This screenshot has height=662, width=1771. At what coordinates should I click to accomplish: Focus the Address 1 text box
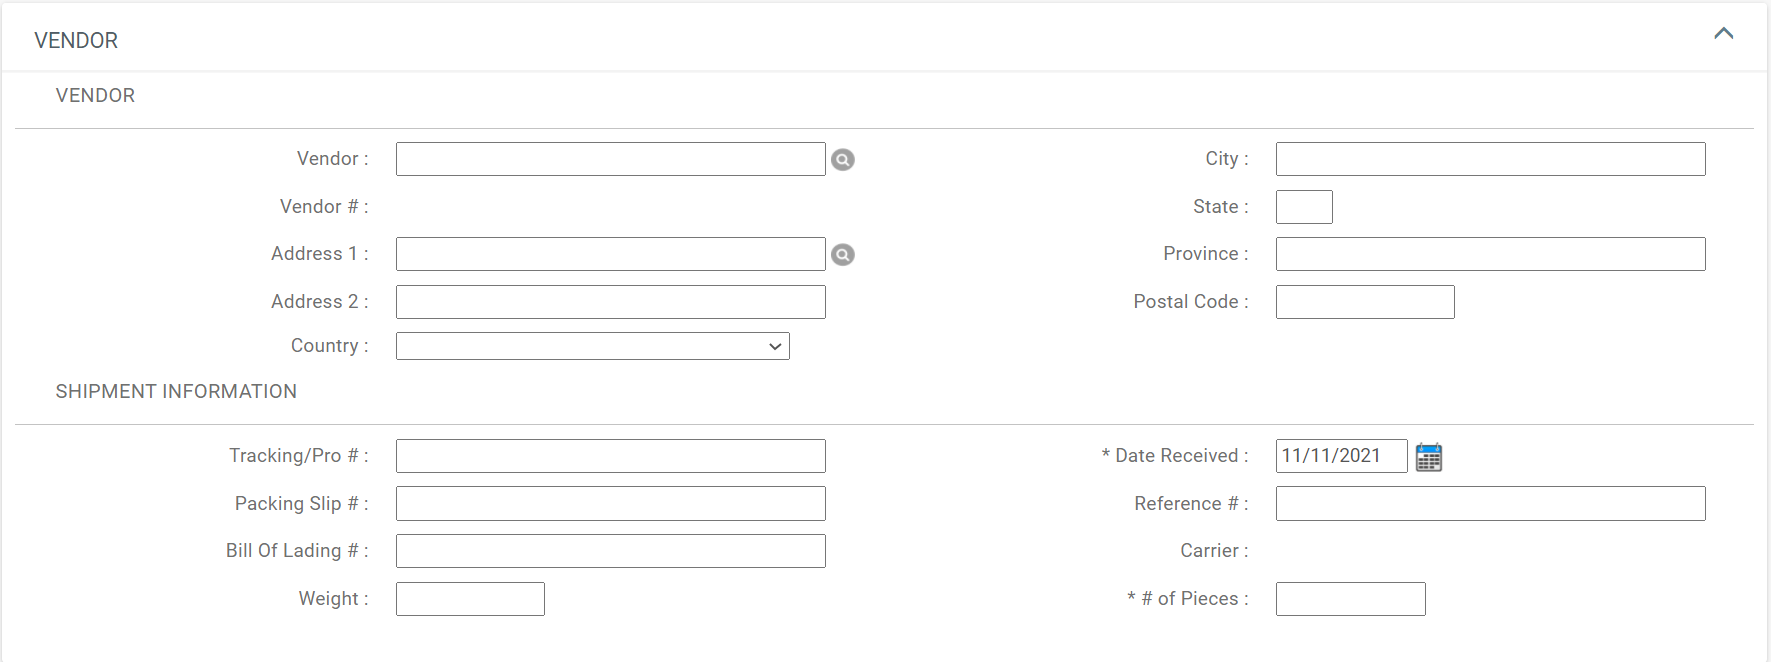pos(610,254)
